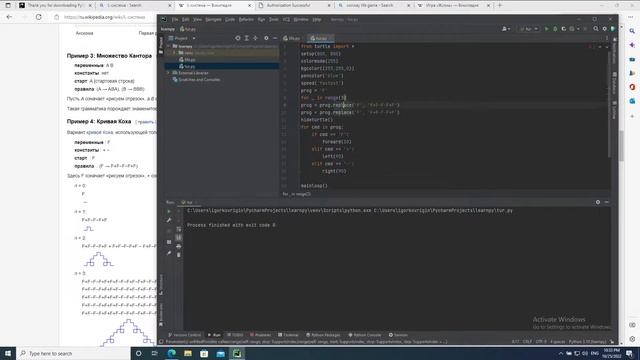
Task: Open Python Packages tool window tab
Action: [323, 335]
